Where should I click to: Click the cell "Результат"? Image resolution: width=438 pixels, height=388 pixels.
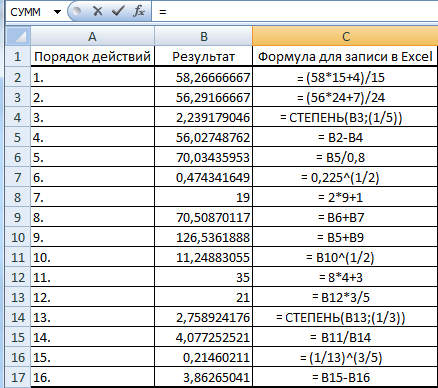[x=203, y=56]
